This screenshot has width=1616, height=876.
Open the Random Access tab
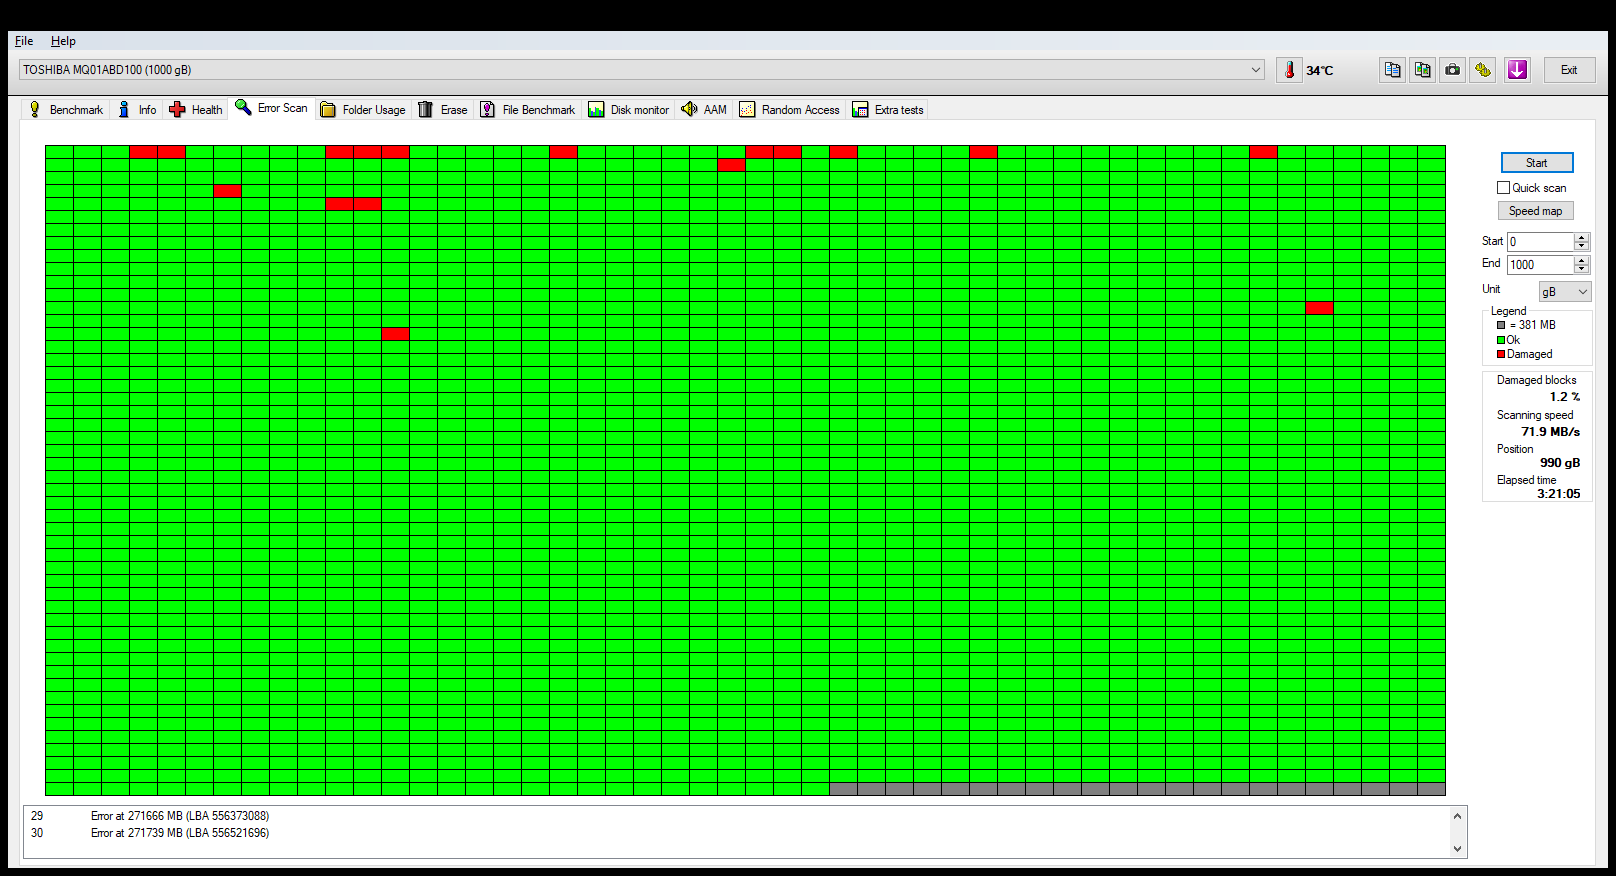pyautogui.click(x=790, y=110)
